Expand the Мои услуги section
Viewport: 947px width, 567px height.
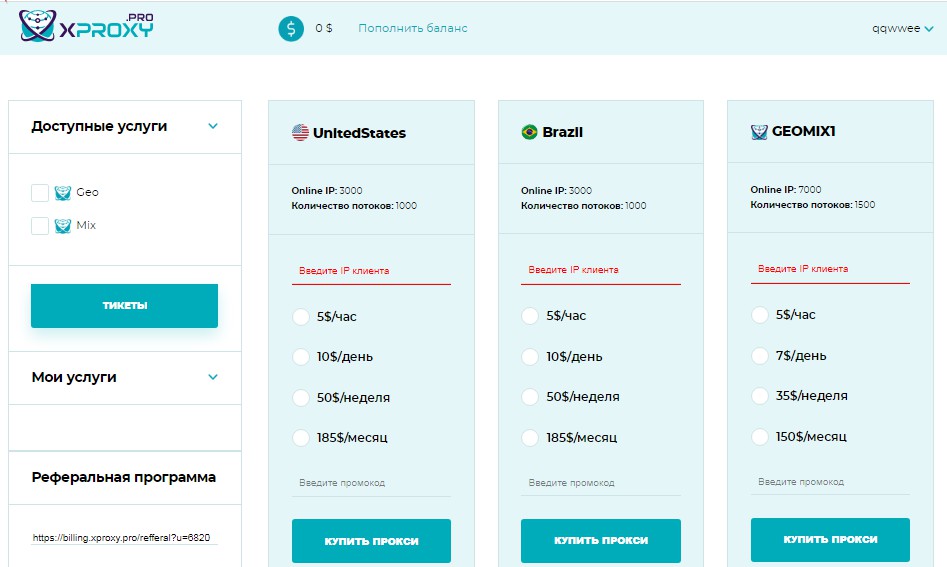click(213, 377)
